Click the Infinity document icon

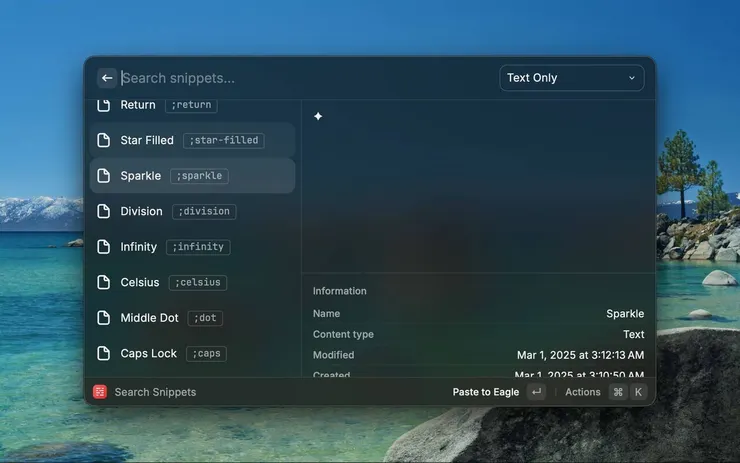coord(103,247)
